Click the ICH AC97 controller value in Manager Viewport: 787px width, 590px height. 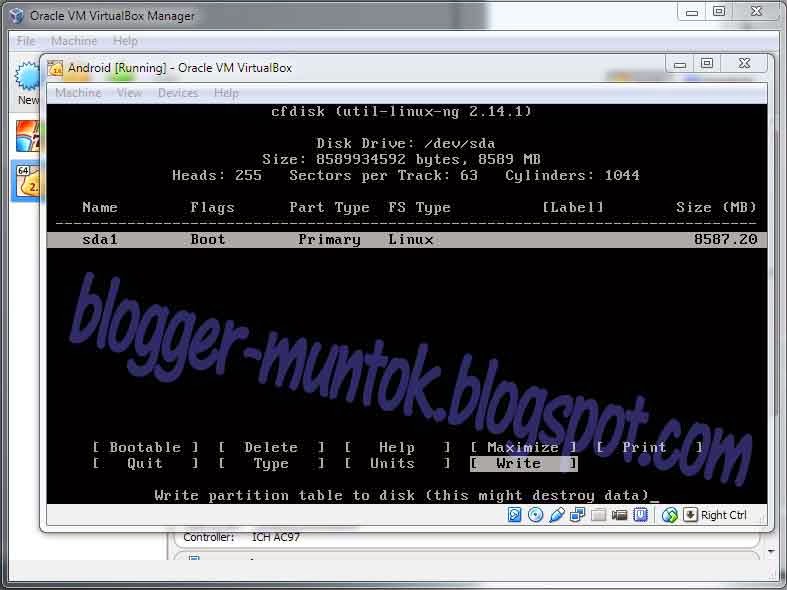276,537
